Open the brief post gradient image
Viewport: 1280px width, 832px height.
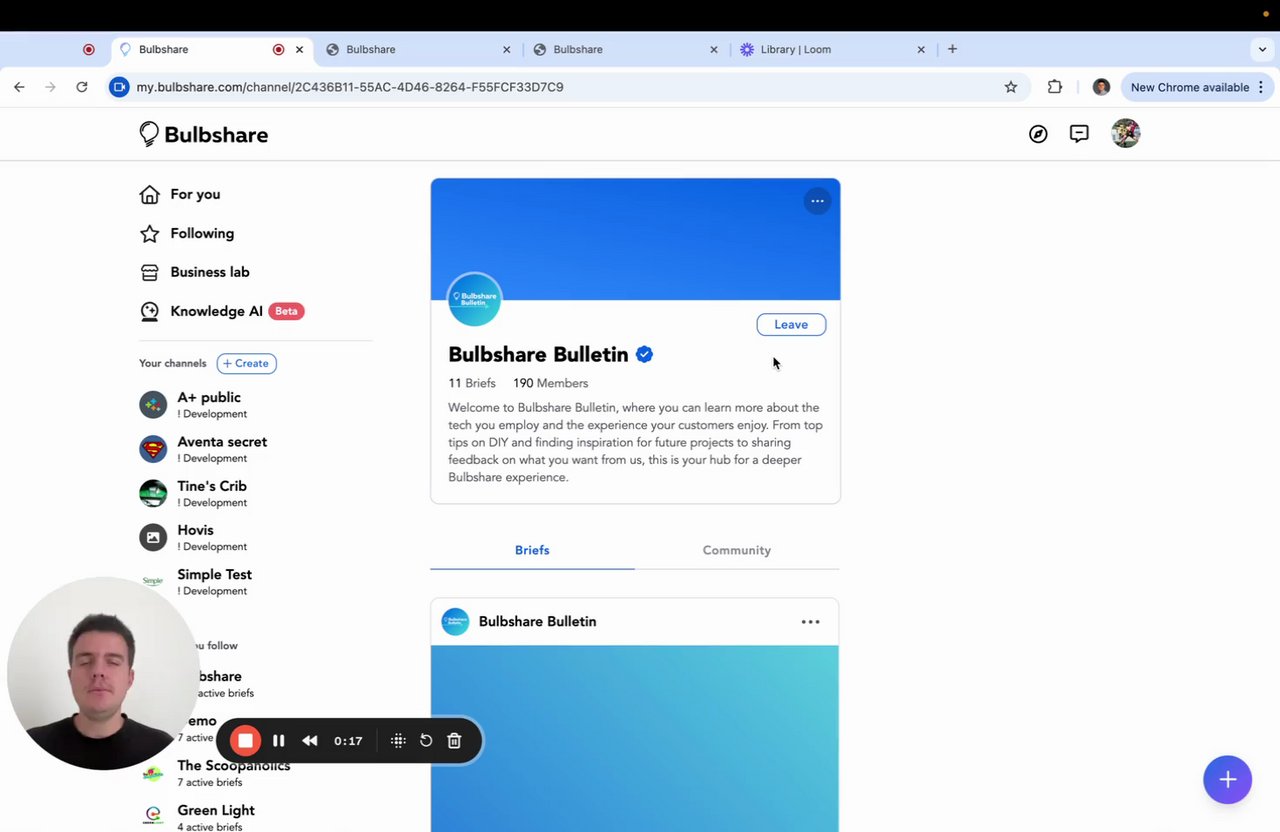(x=635, y=738)
